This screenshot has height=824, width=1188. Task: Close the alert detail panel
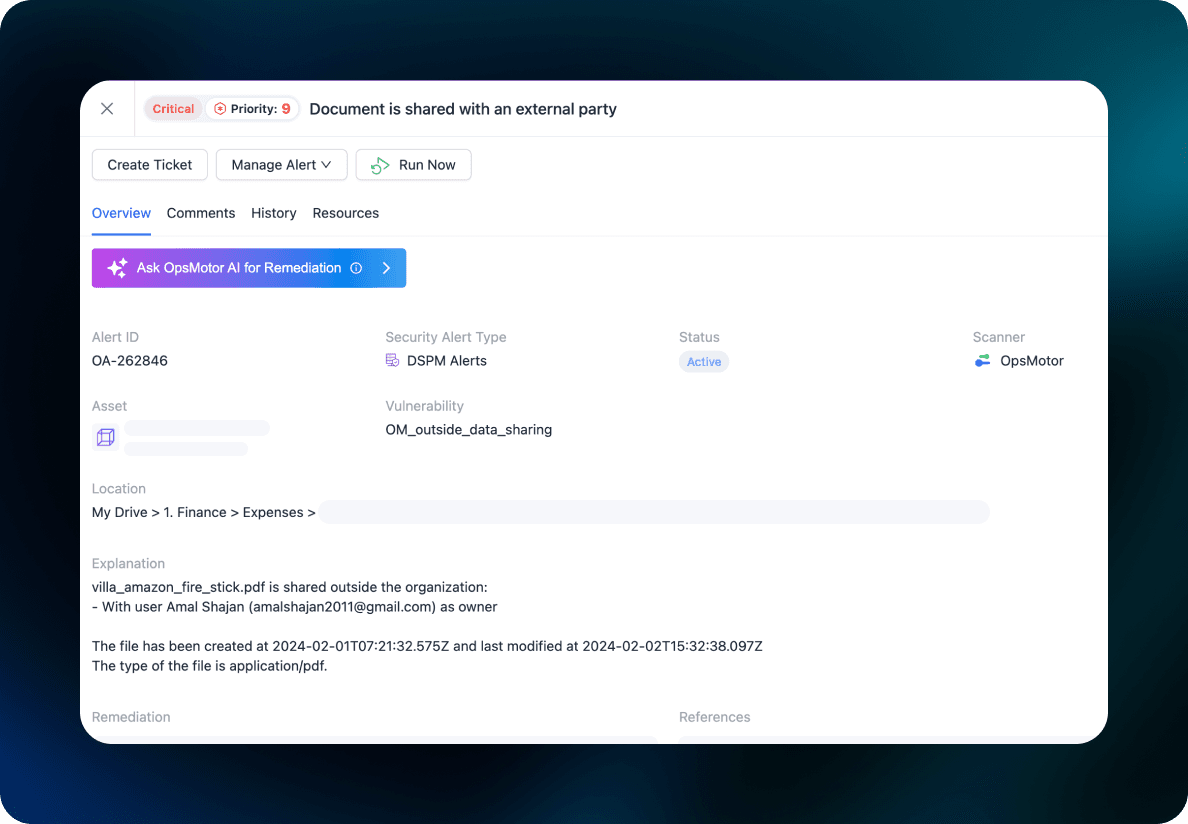pyautogui.click(x=107, y=108)
